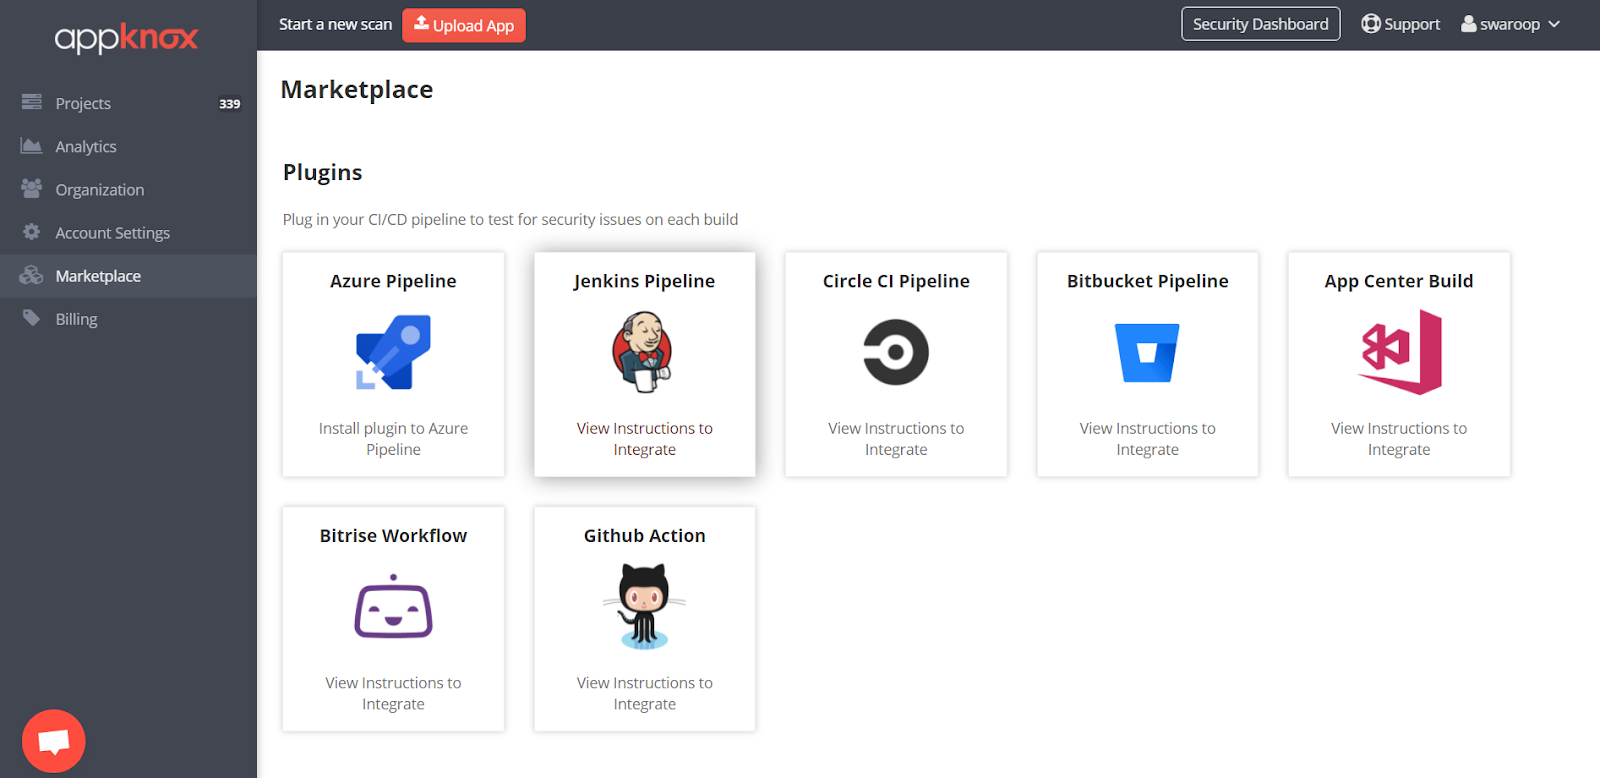Click the swaroop username
The height and width of the screenshot is (778, 1600).
(1510, 24)
